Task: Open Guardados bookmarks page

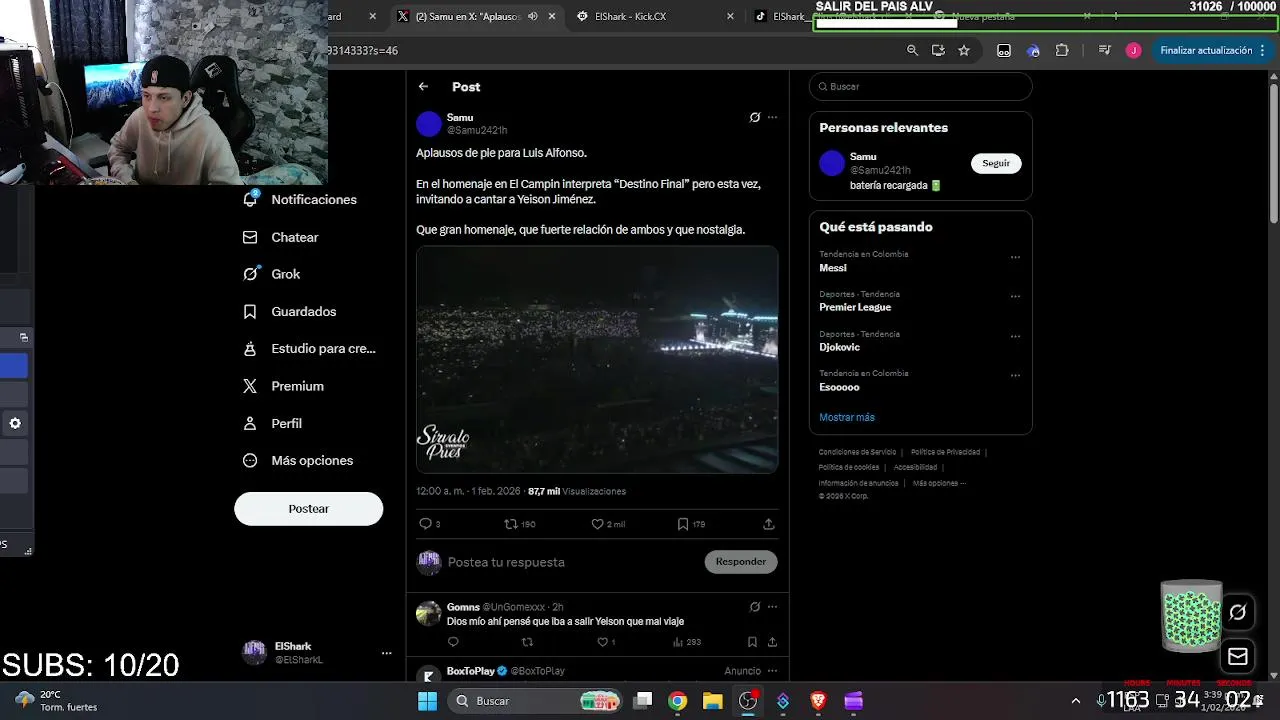Action: click(x=290, y=311)
